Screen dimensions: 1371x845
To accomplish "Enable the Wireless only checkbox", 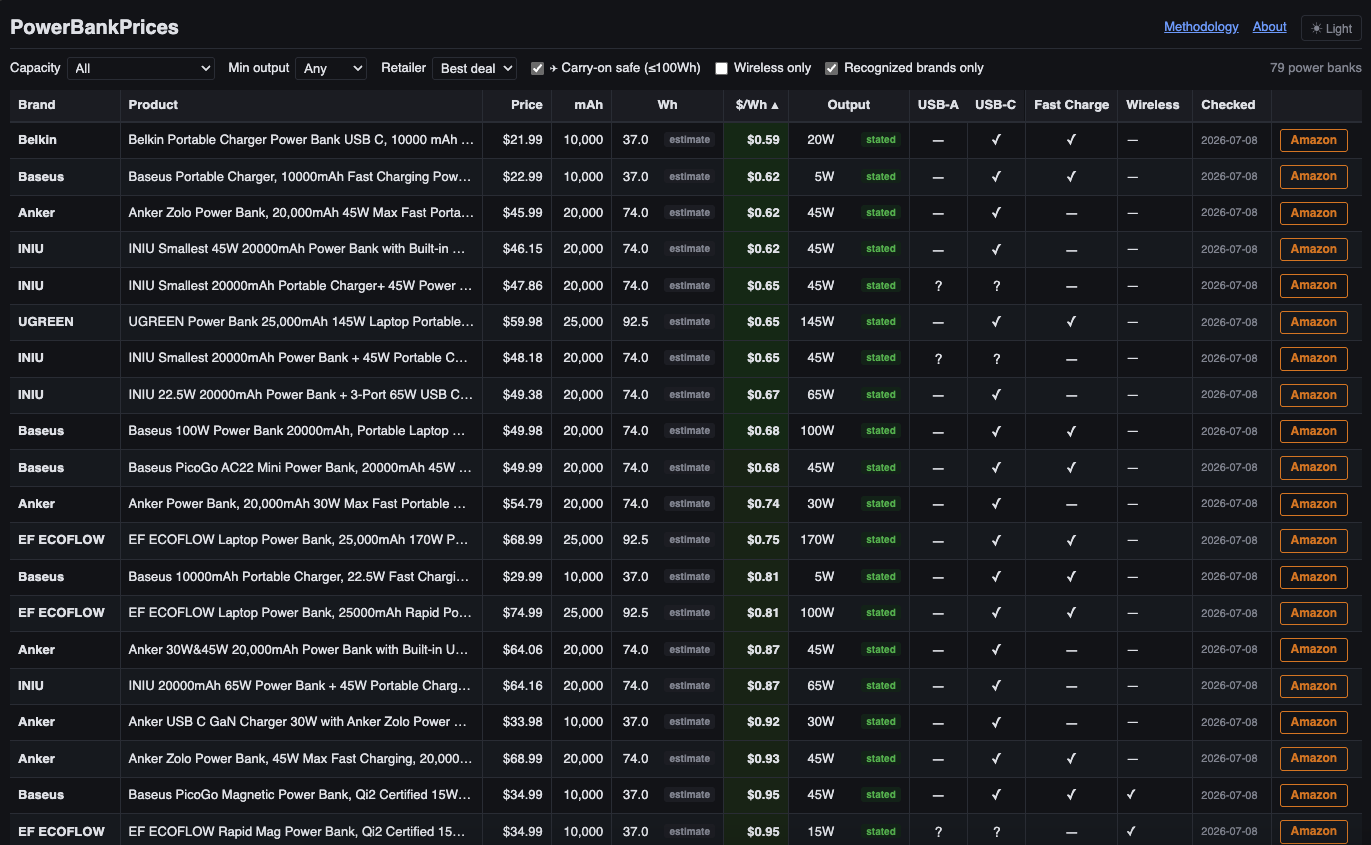I will [721, 68].
